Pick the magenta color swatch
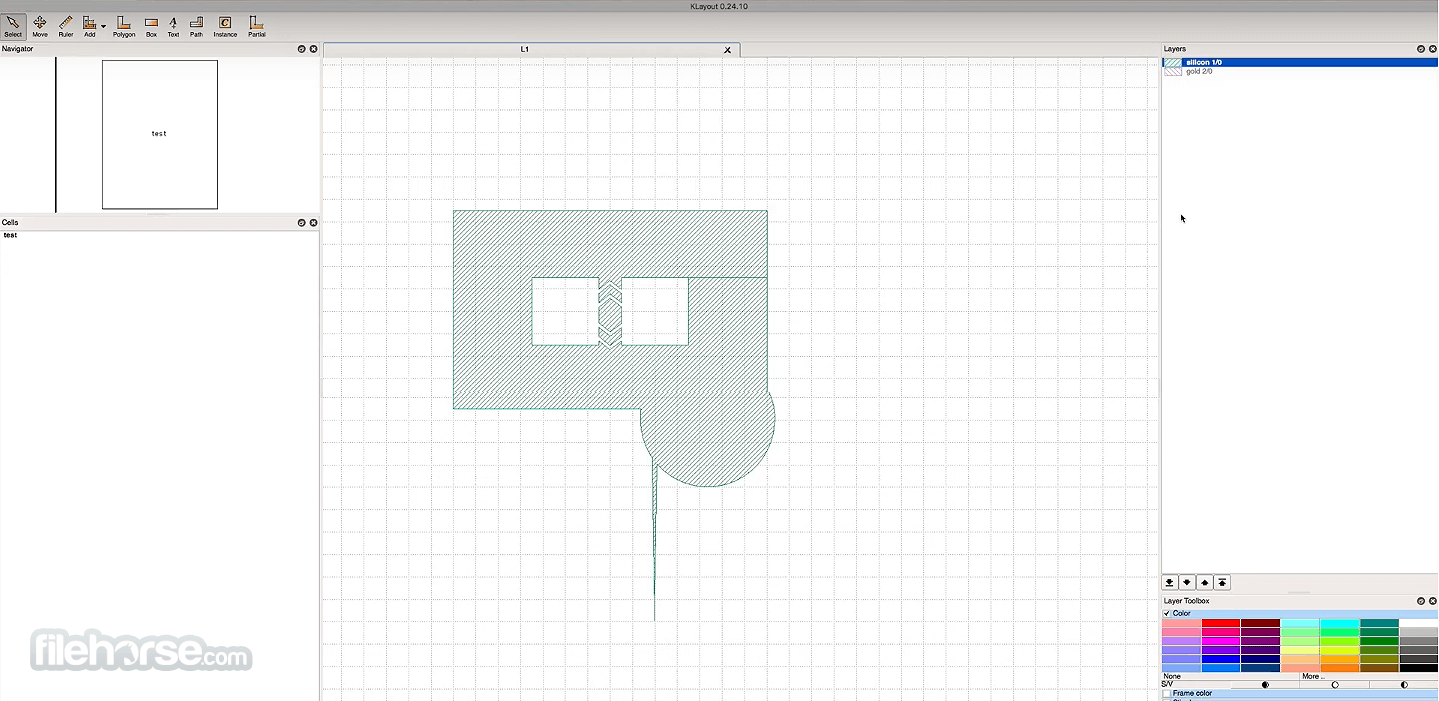 [1221, 641]
